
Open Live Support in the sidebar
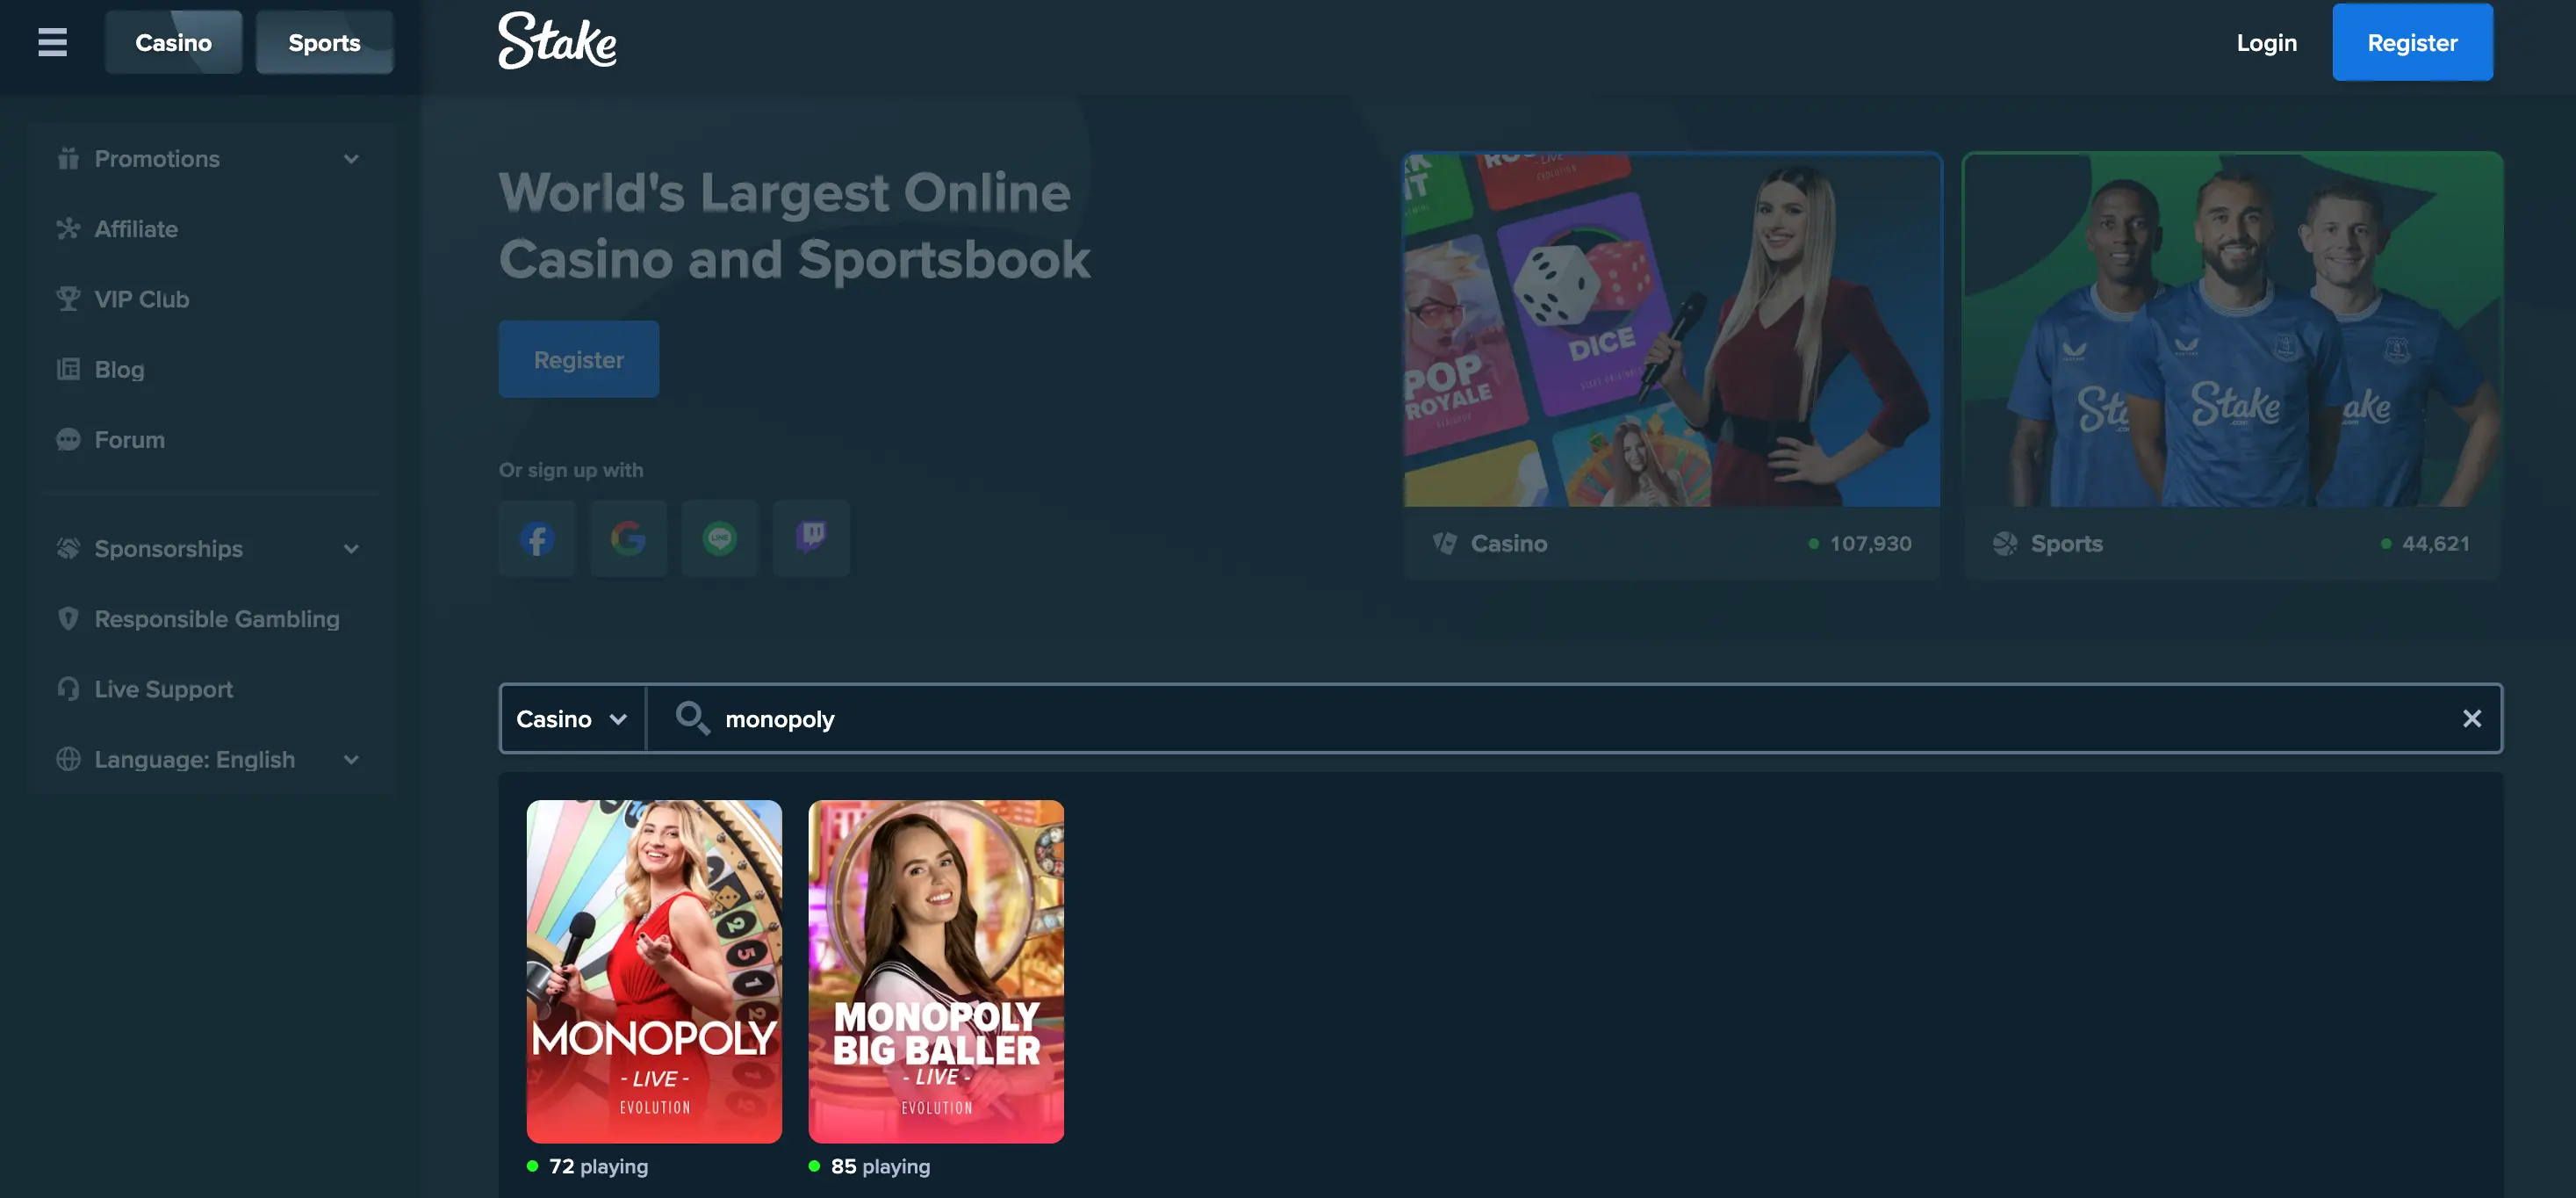163,689
